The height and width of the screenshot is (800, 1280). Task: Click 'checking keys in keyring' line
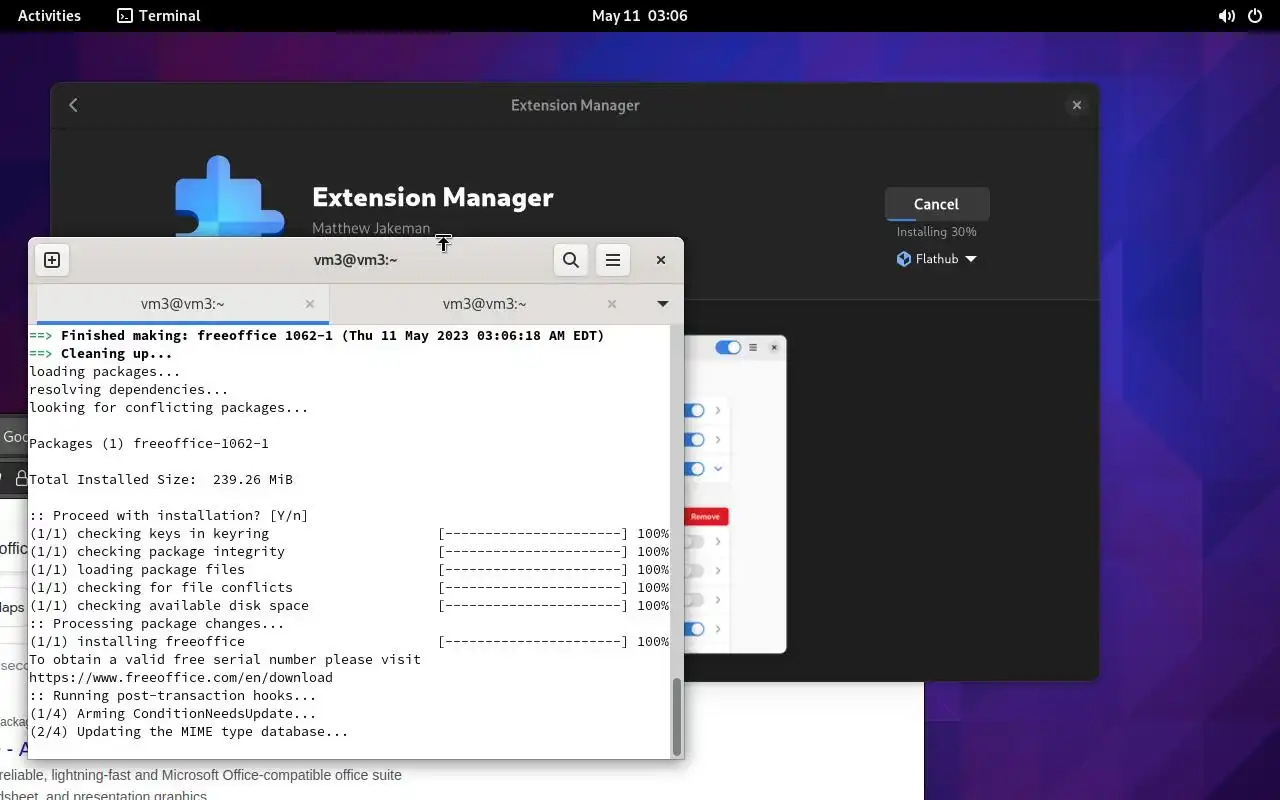pyautogui.click(x=349, y=533)
